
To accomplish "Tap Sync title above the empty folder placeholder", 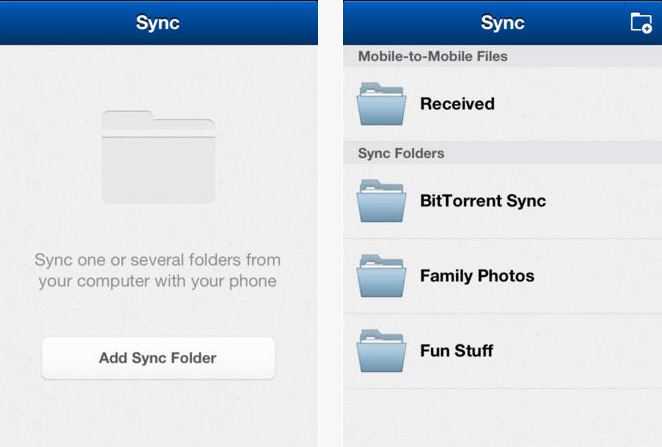I will point(158,23).
